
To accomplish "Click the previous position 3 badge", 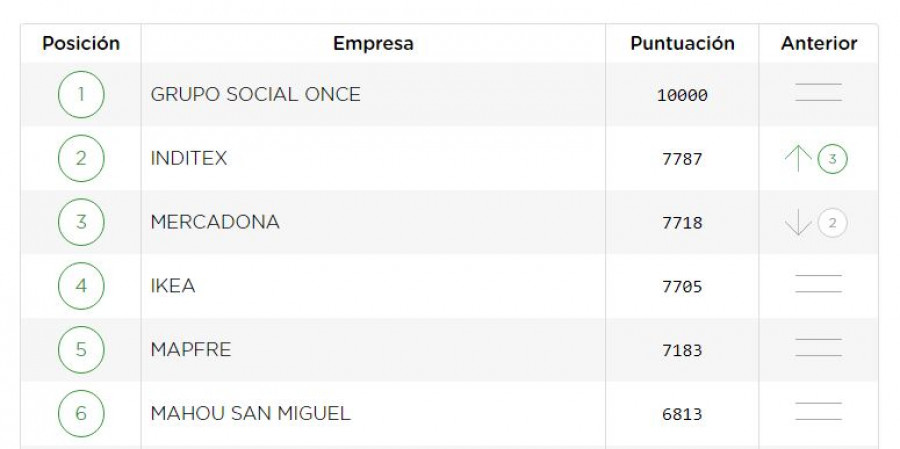I will pos(832,159).
